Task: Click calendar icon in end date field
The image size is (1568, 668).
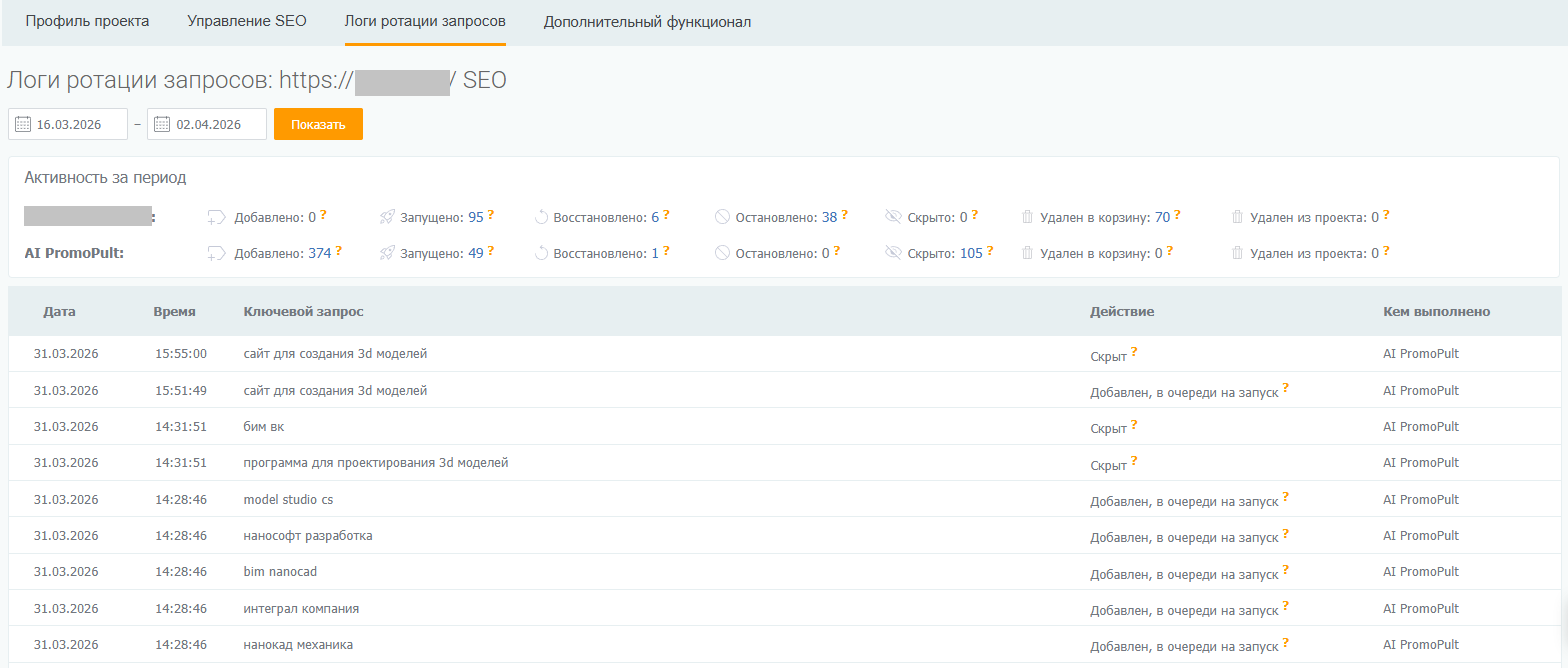Action: click(162, 125)
